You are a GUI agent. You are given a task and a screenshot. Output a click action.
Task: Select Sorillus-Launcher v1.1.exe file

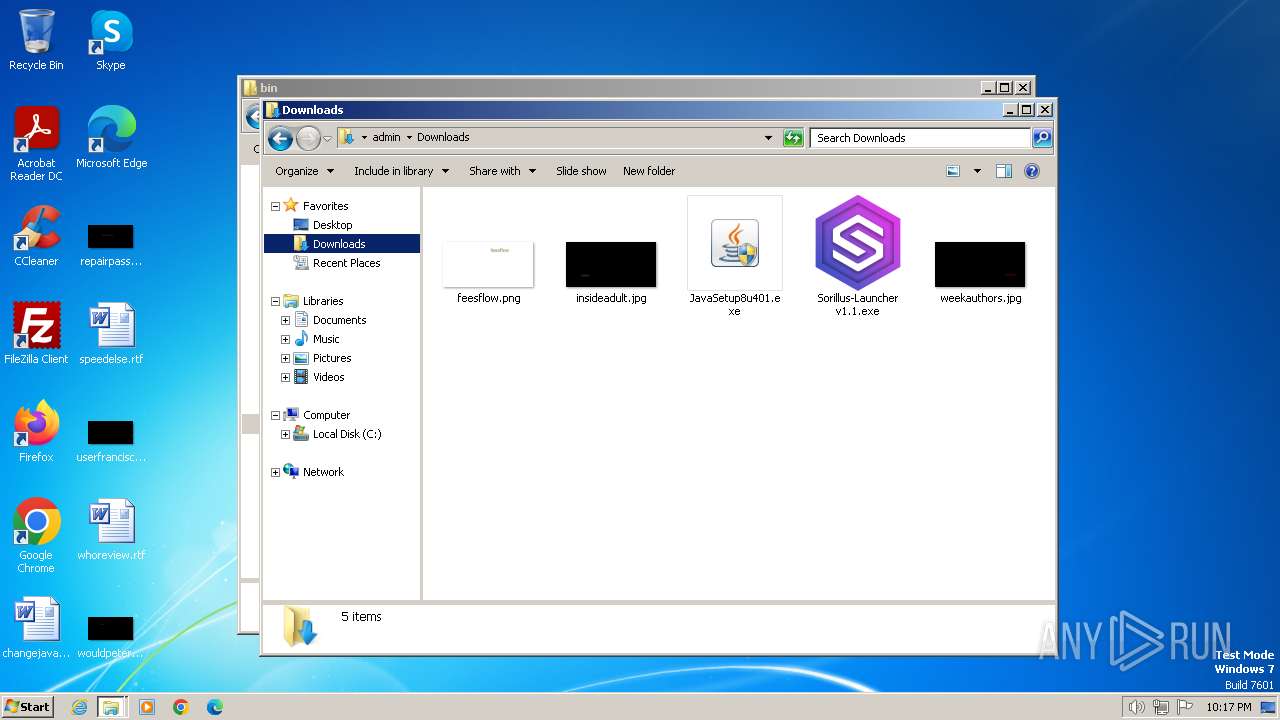[x=858, y=257]
